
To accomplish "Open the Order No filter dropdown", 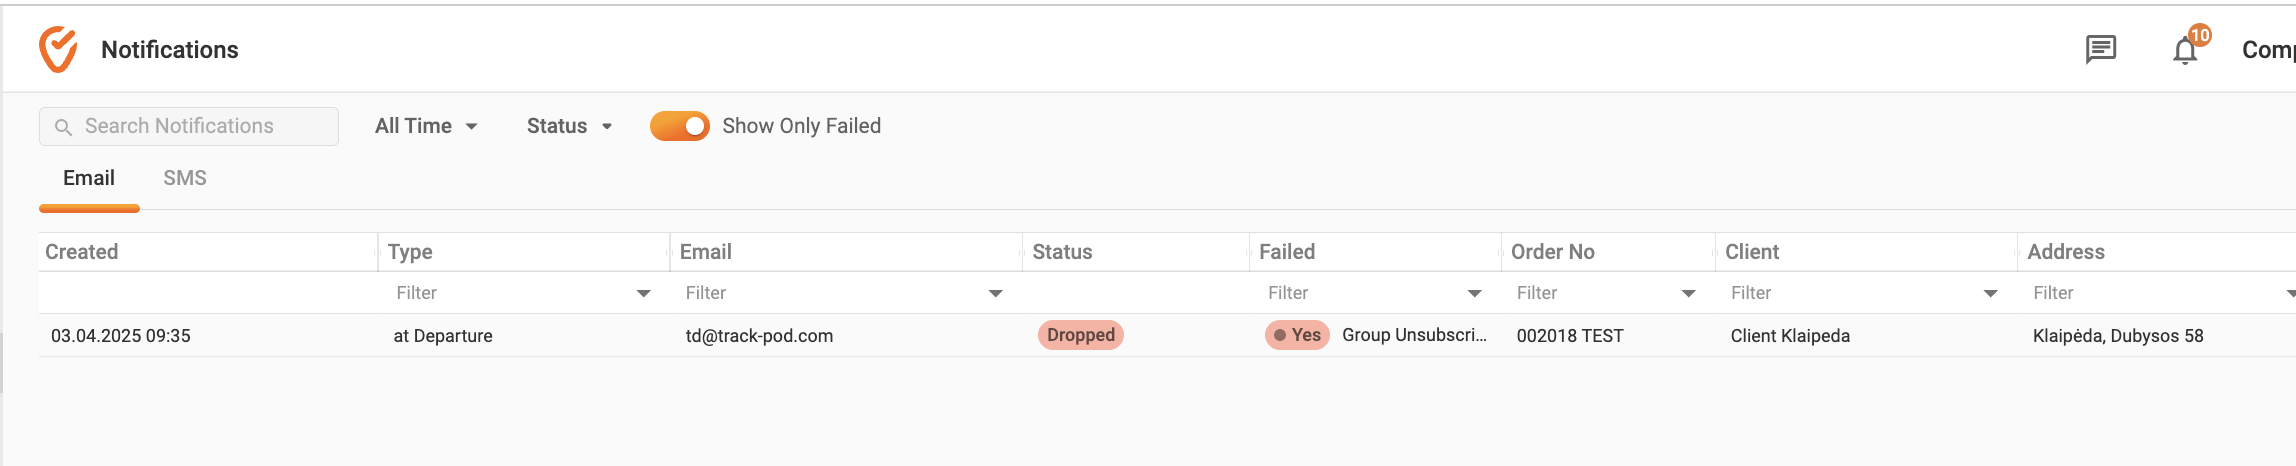I will click(1688, 293).
